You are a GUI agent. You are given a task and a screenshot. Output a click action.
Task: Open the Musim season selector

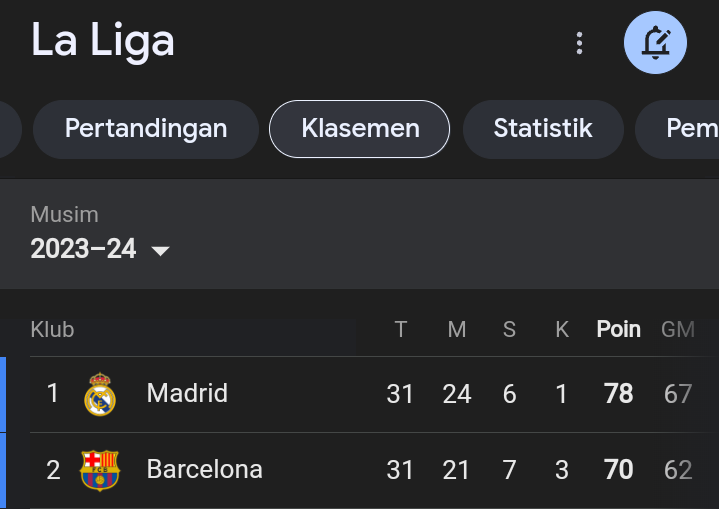click(x=100, y=234)
